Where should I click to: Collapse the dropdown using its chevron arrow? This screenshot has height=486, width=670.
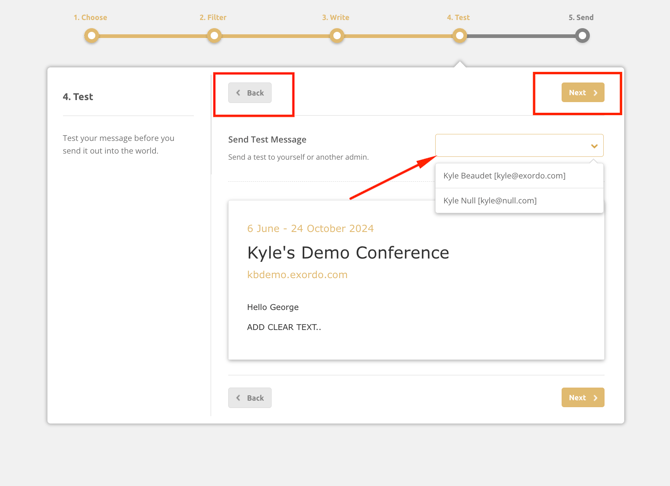[x=594, y=146]
